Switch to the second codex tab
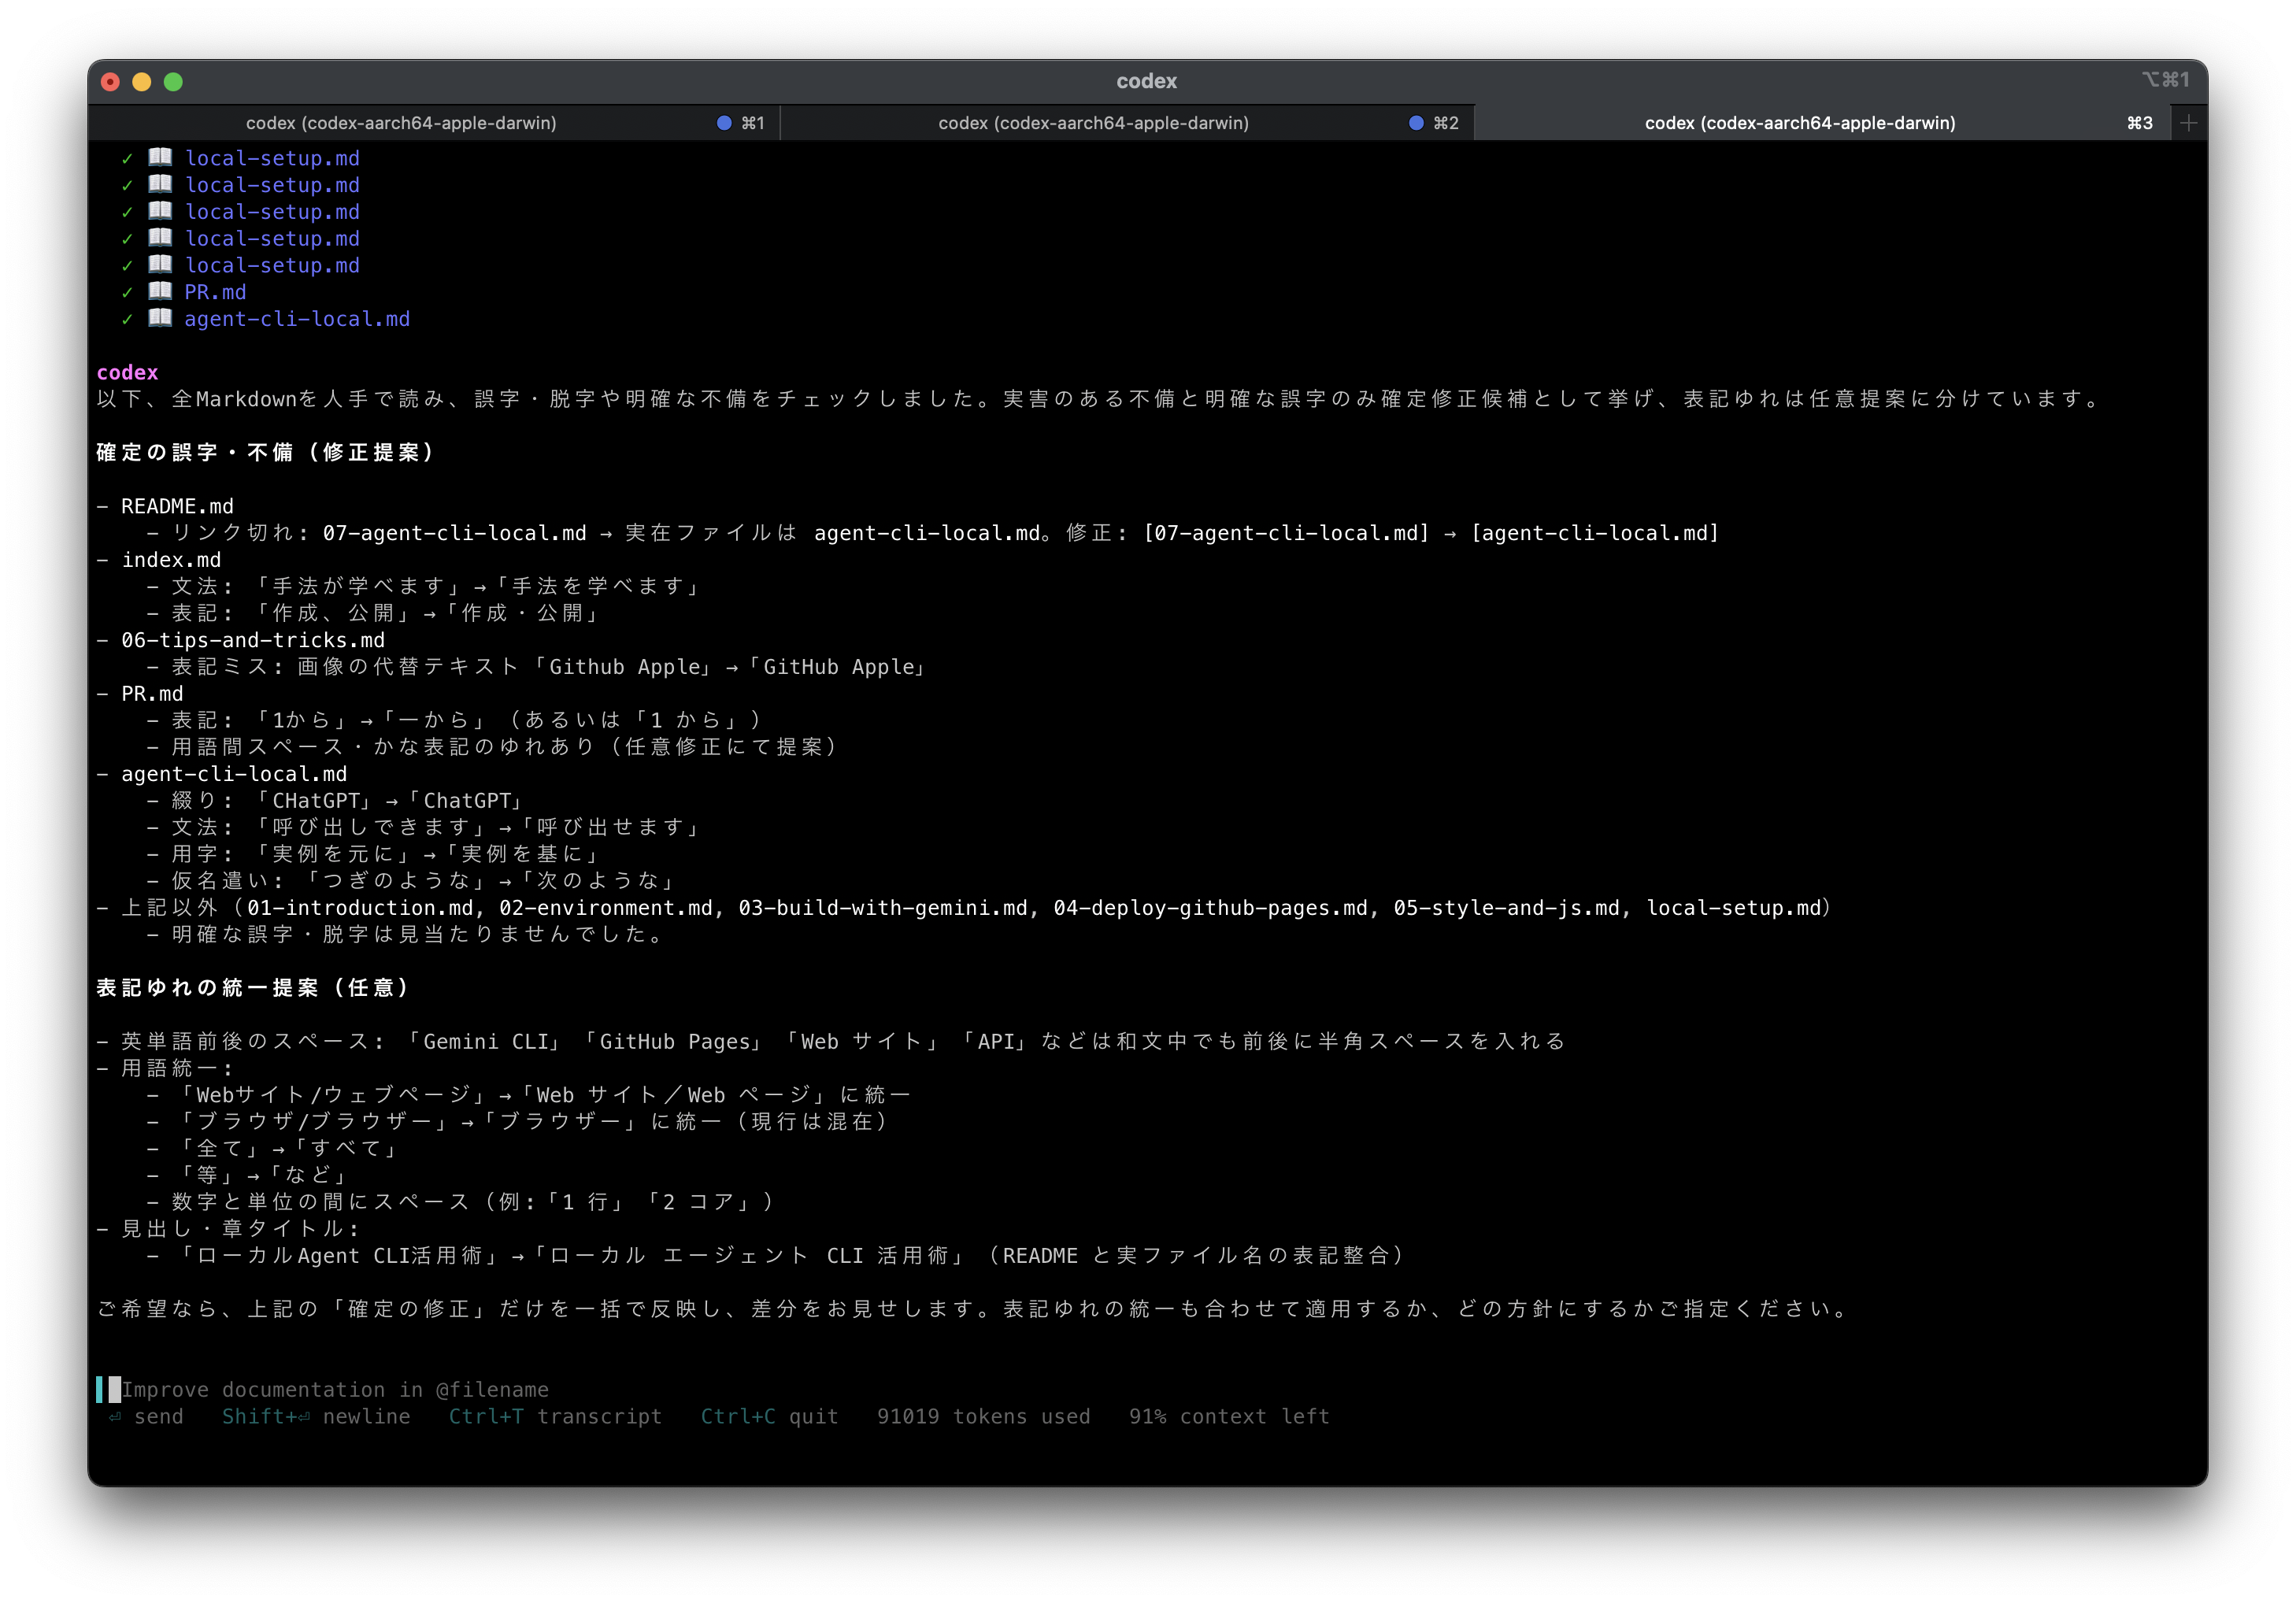The image size is (2296, 1603). (x=1093, y=122)
